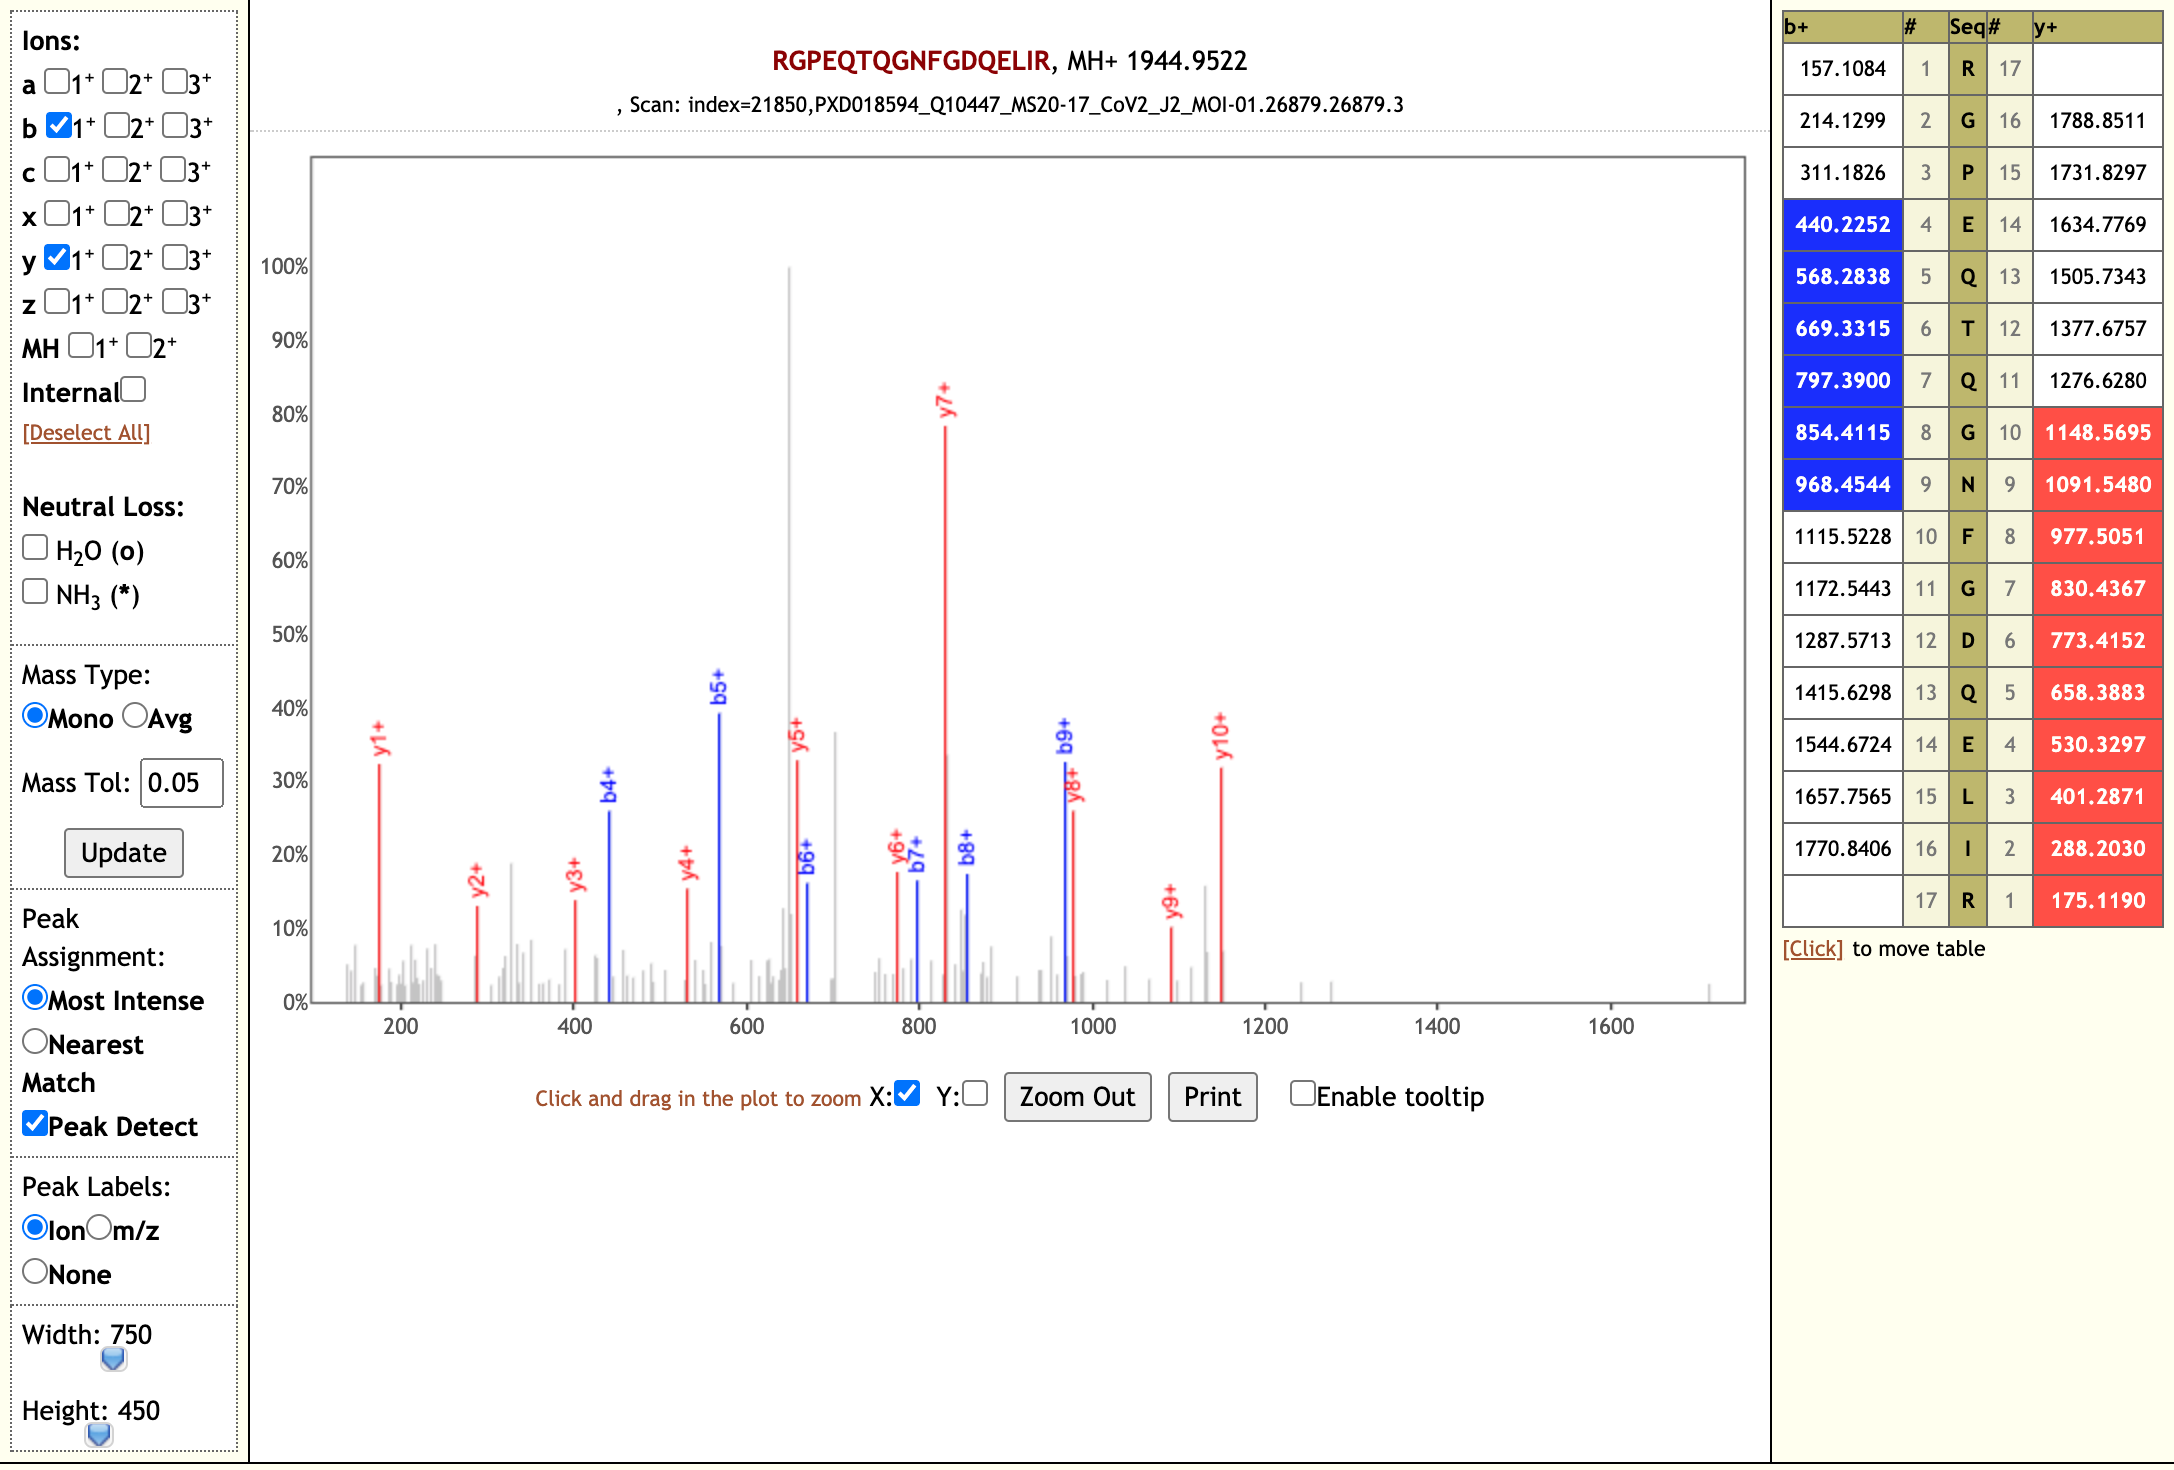Click the y10+ peak label
Screen dimensions: 2174x1470
point(1221,735)
